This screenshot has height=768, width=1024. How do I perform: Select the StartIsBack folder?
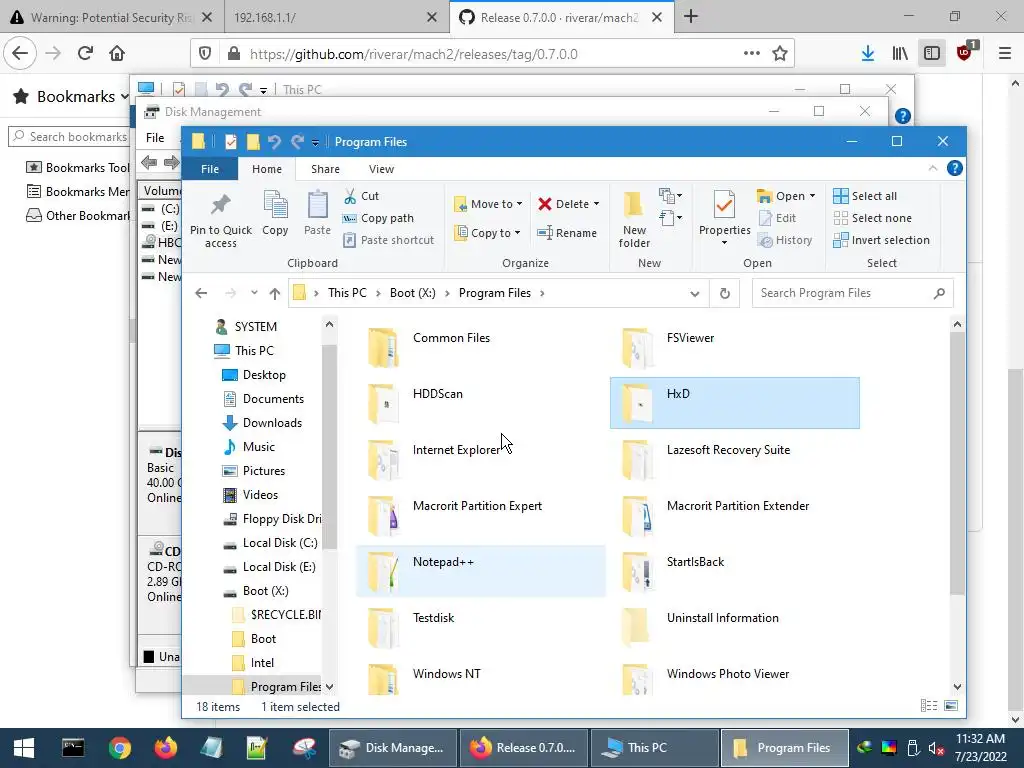(734, 571)
